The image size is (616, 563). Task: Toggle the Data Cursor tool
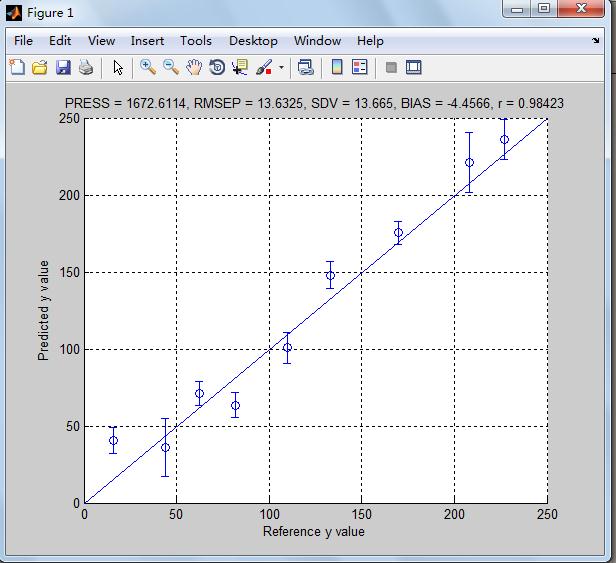(239, 68)
